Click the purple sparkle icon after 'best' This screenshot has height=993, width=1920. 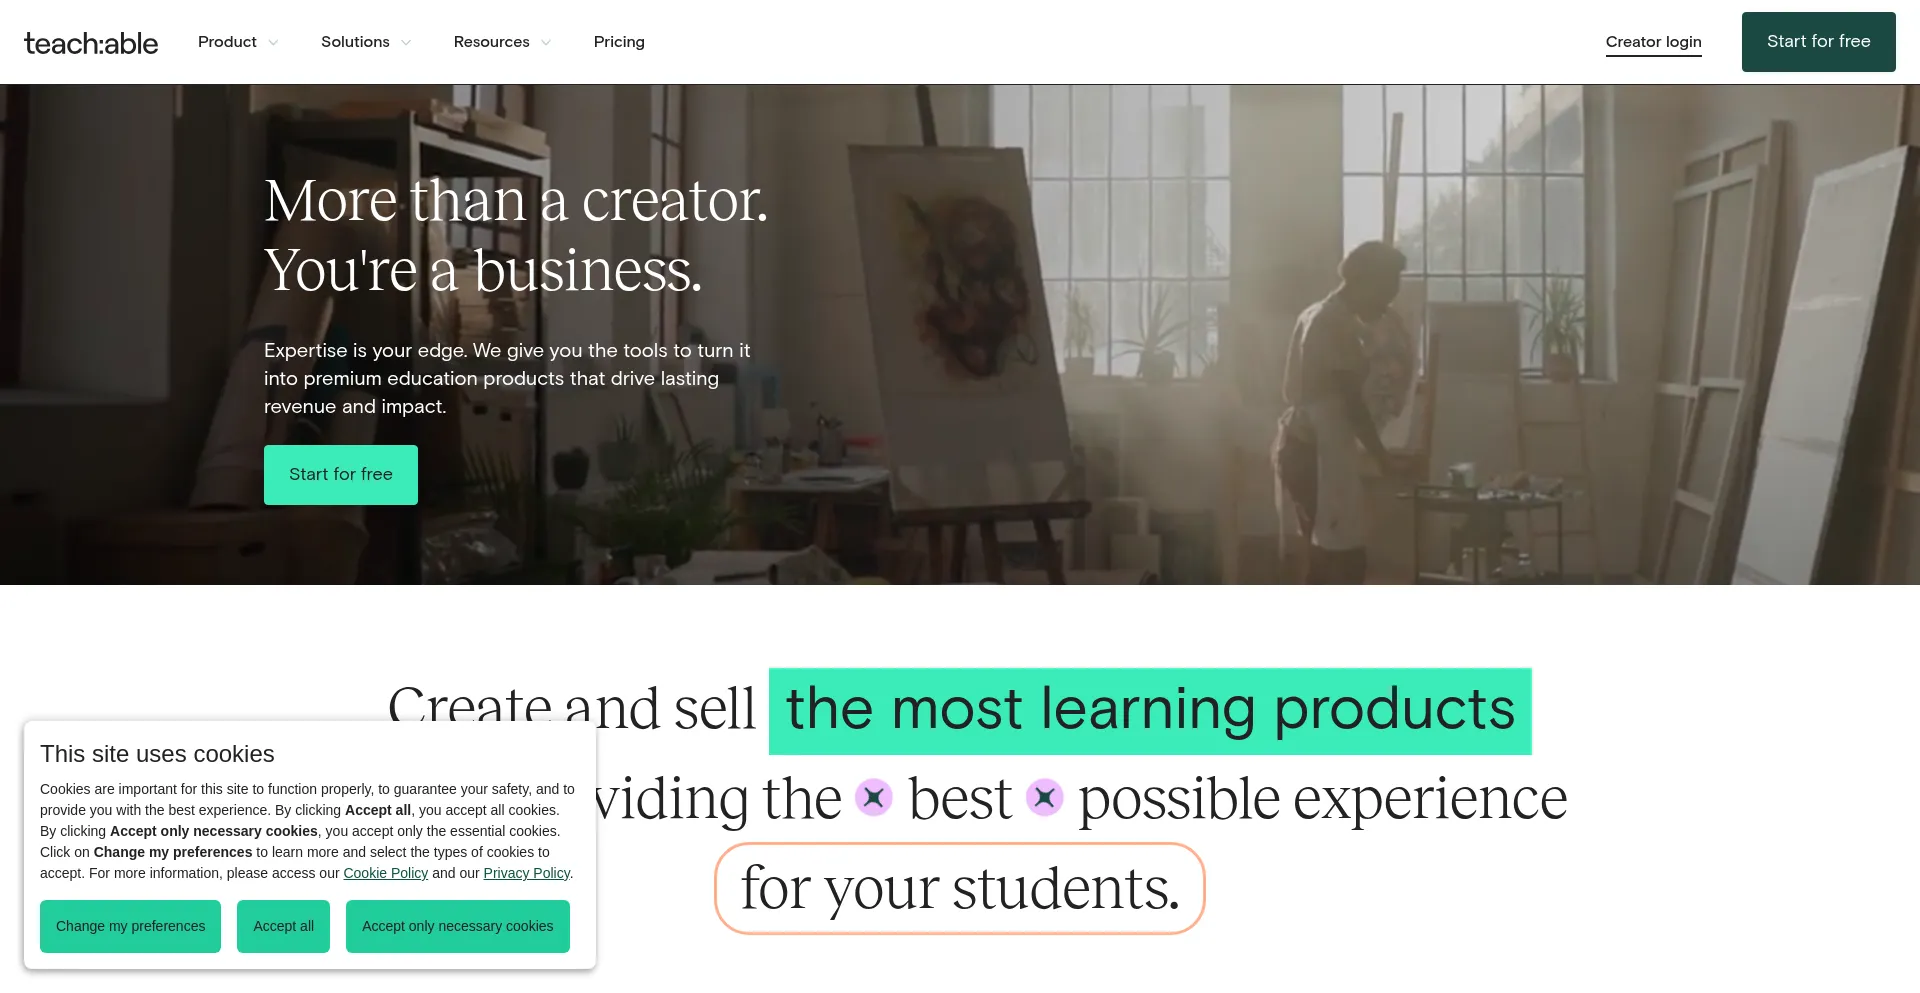point(1045,797)
